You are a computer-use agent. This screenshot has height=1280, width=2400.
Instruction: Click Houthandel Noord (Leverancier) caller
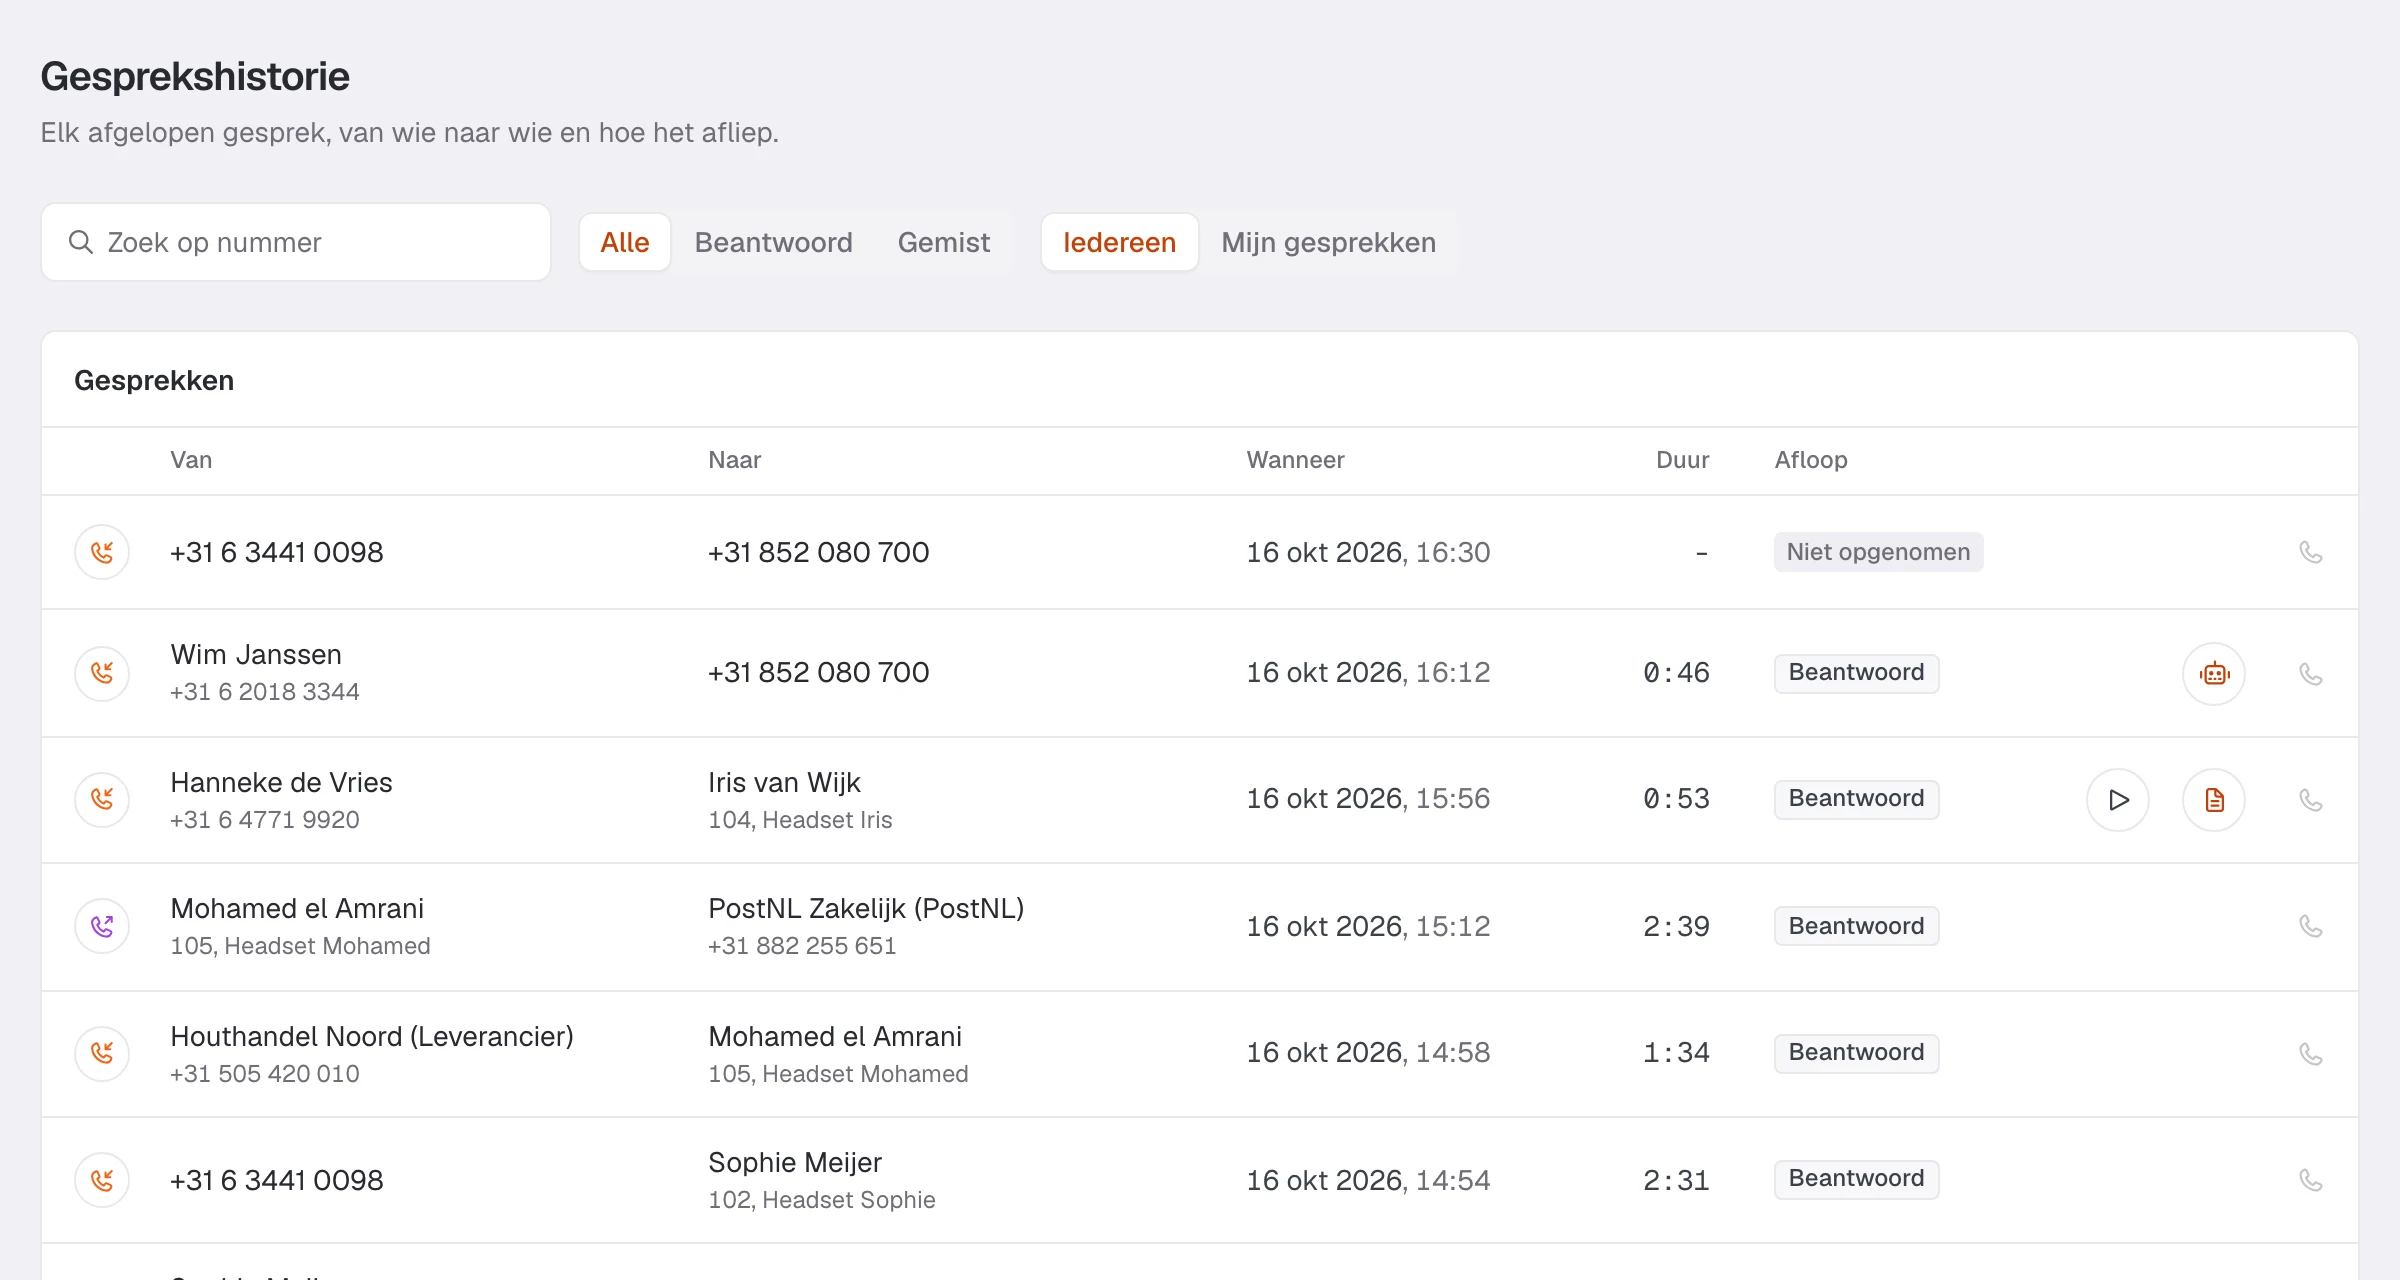click(372, 1037)
